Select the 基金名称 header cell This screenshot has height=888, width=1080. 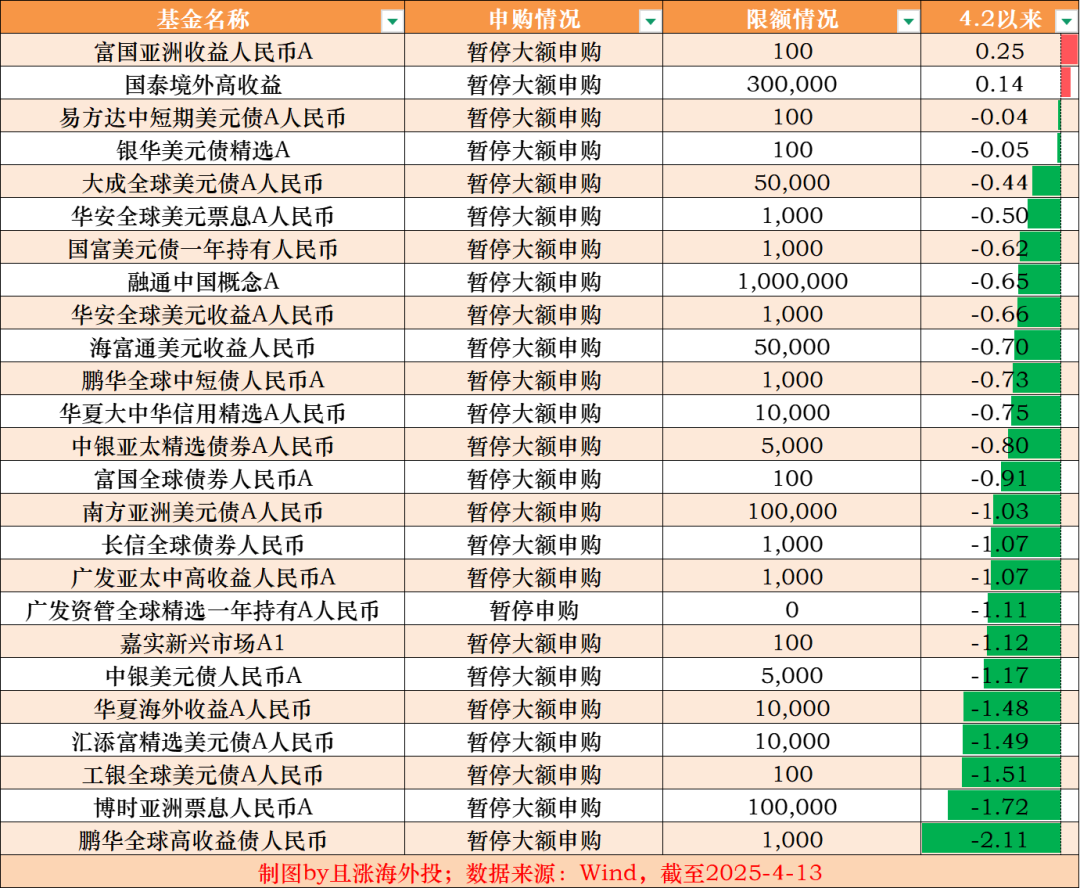point(202,18)
